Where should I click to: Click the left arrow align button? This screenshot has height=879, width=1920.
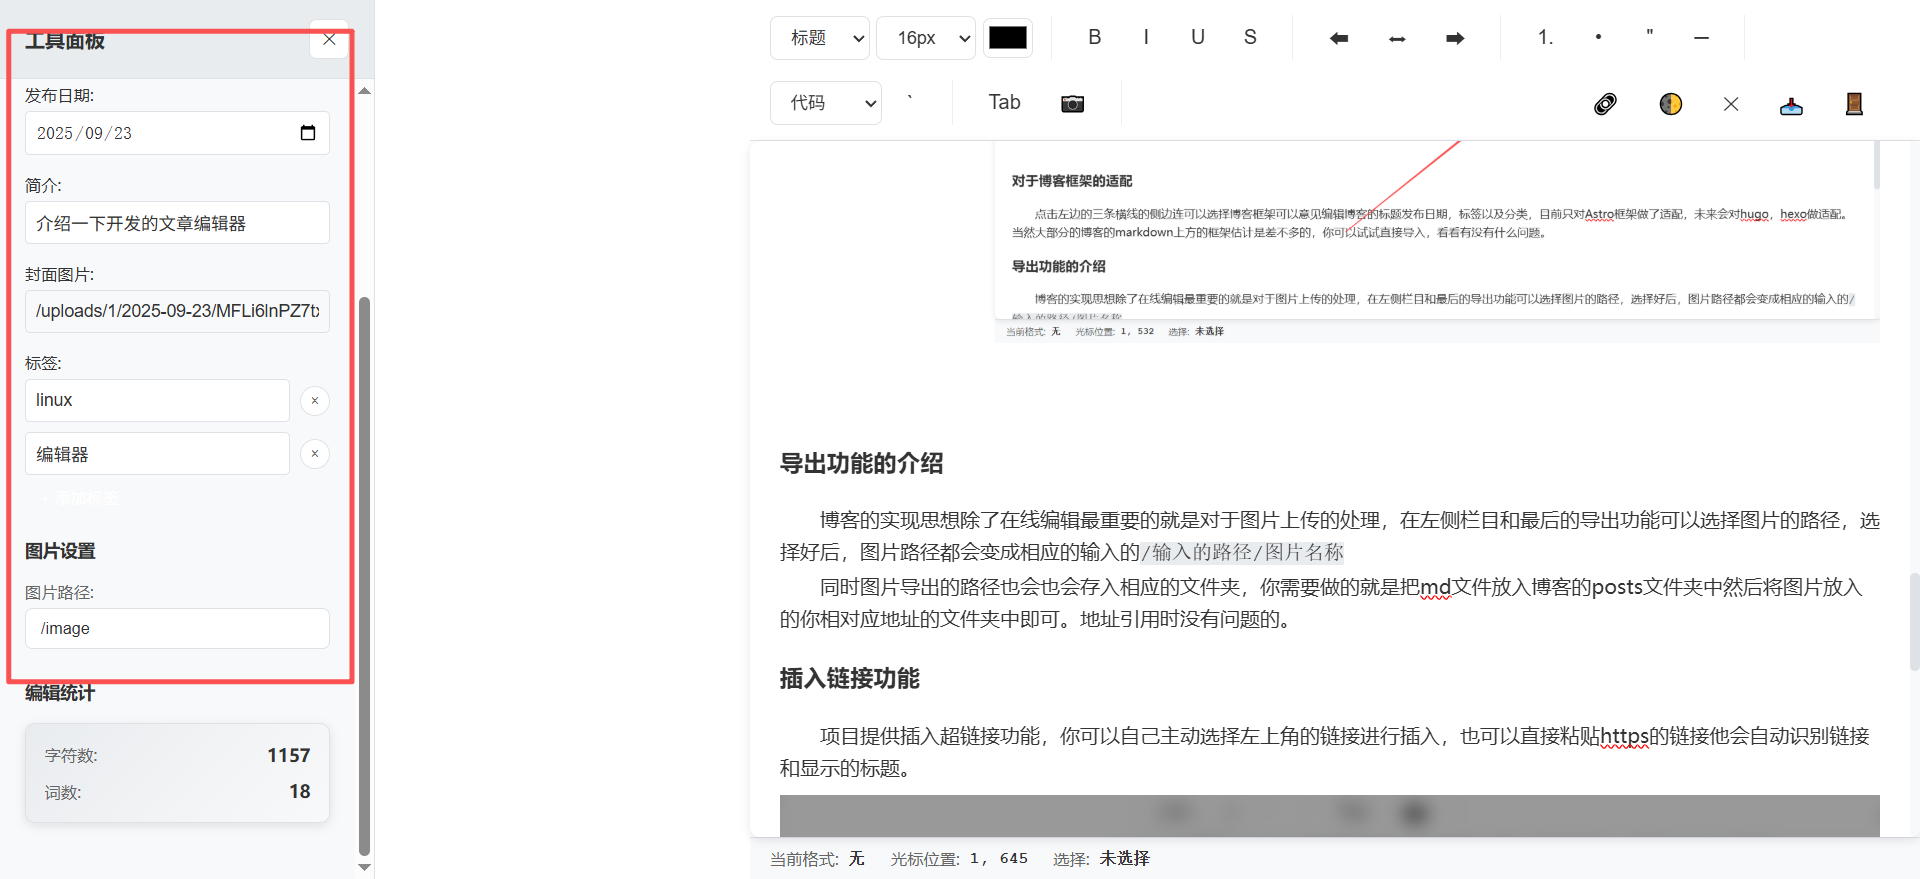1338,38
